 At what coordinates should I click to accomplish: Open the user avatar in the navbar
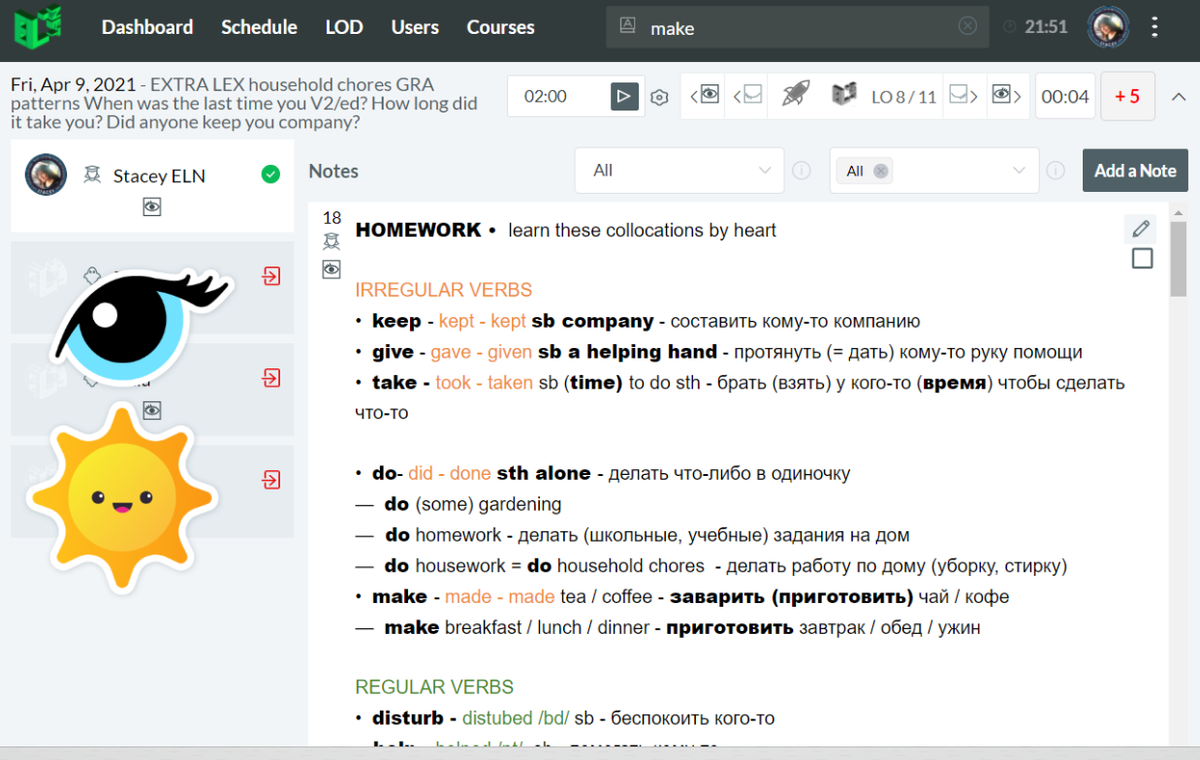pos(1108,27)
